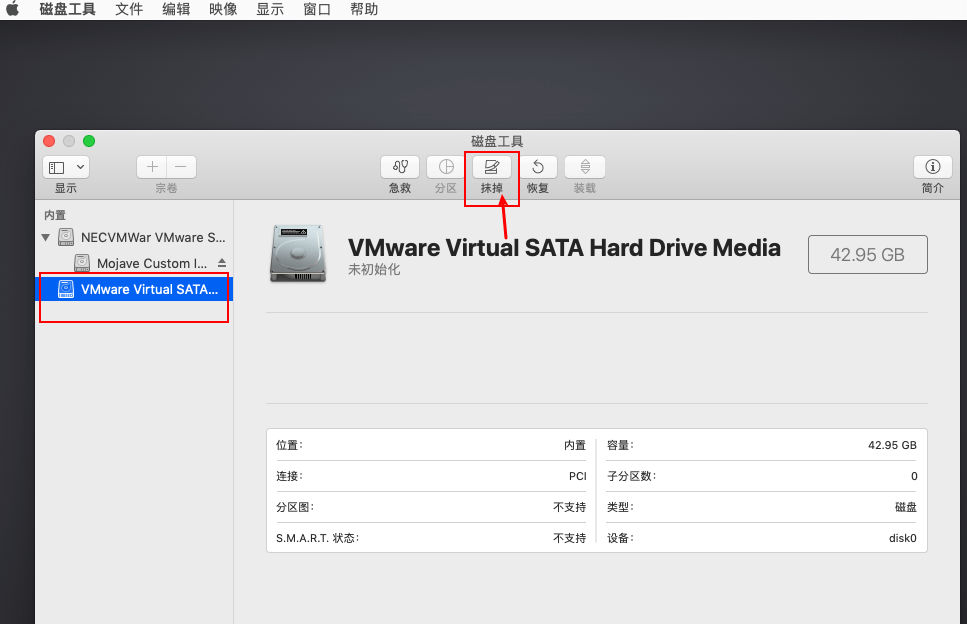Click the S.M.A.R.T. 状态 label

pyautogui.click(x=318, y=538)
